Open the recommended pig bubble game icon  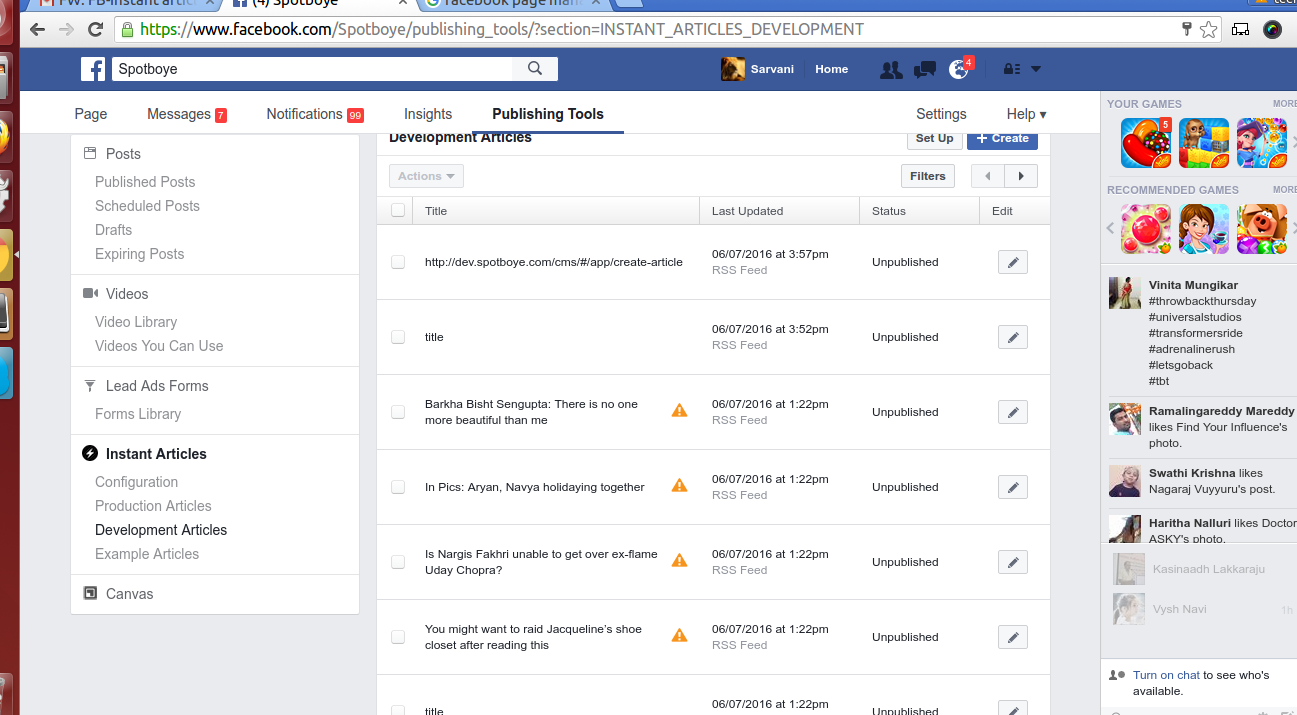click(1262, 229)
